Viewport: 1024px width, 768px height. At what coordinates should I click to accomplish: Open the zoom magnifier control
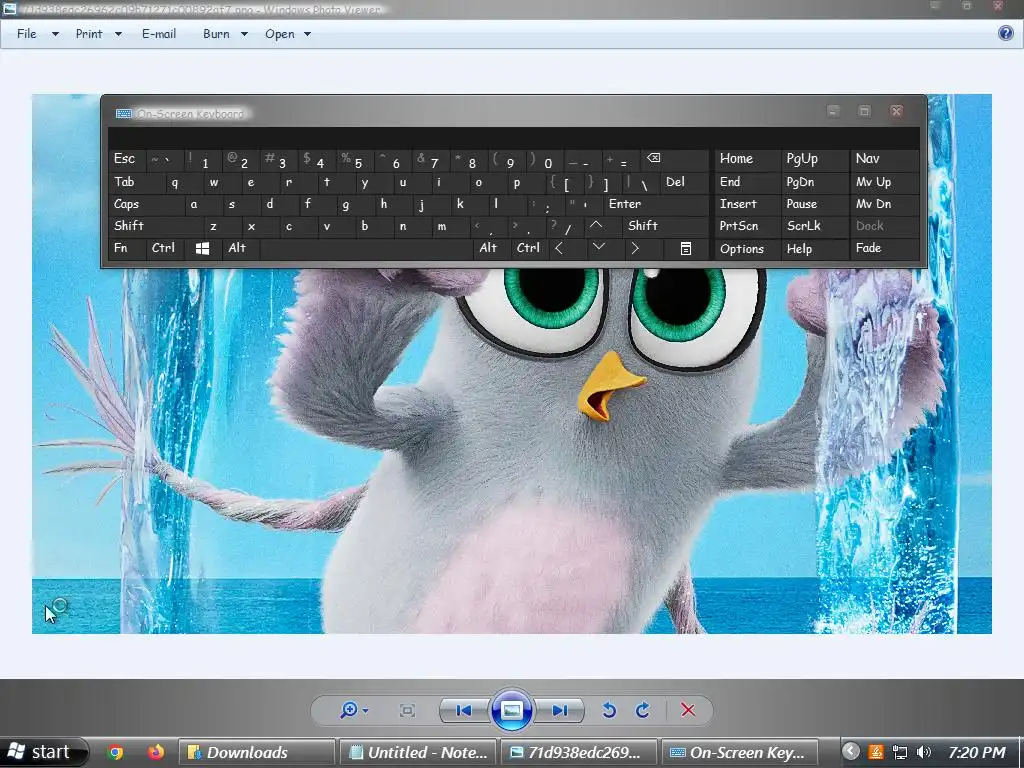point(349,710)
